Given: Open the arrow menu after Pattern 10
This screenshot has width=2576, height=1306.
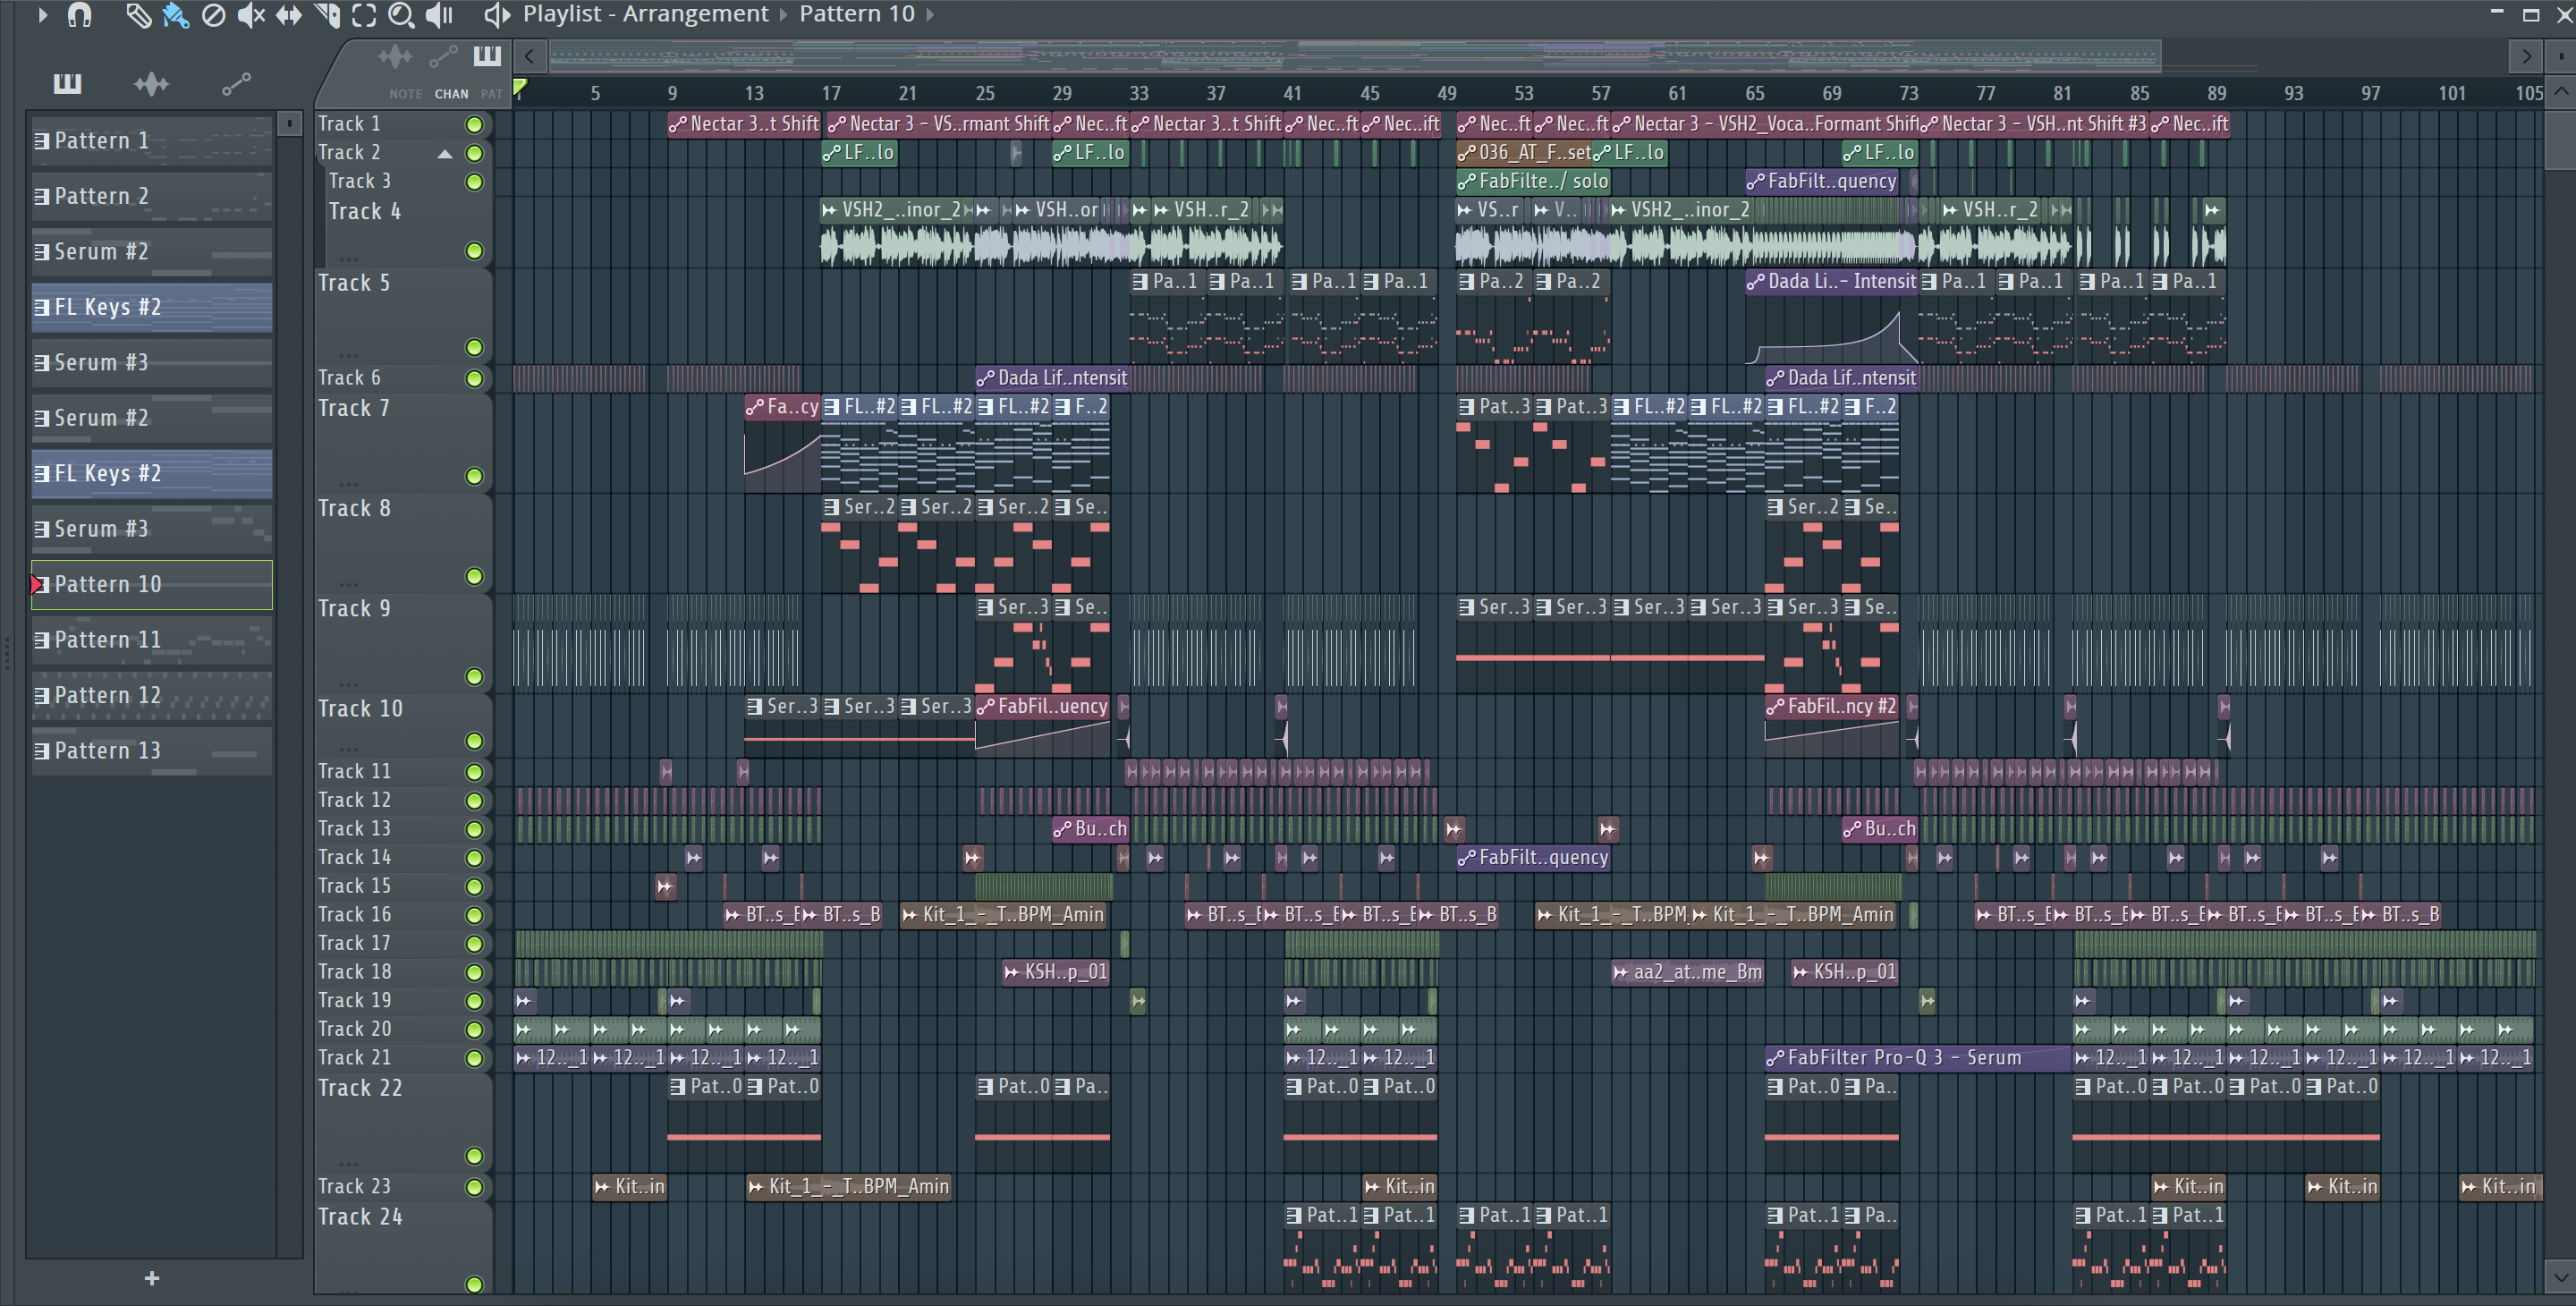Looking at the screenshot, I should coord(930,15).
